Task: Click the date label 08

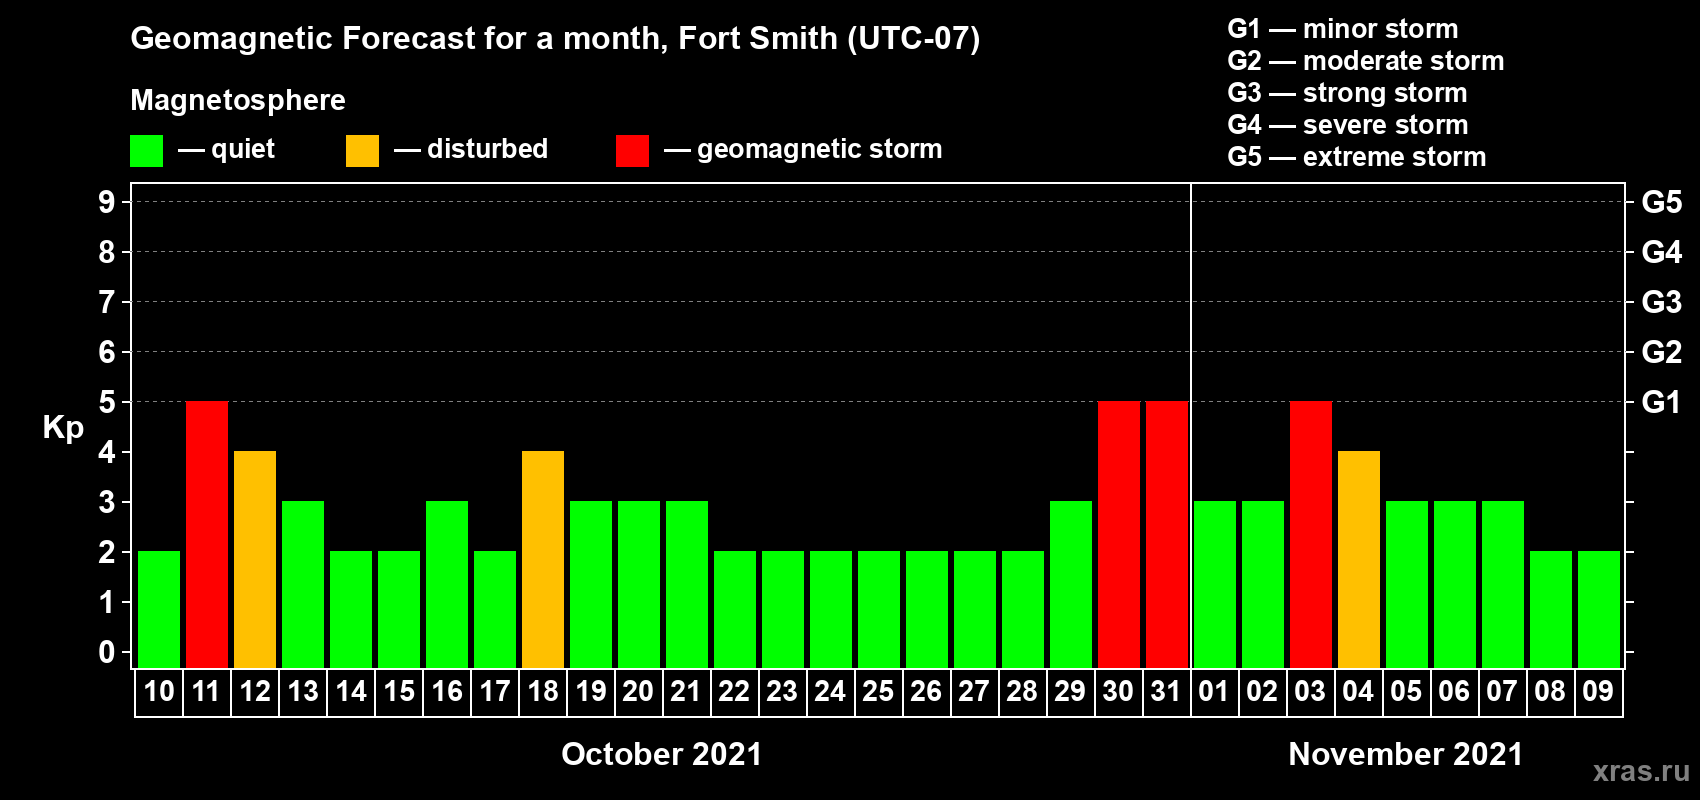Action: pos(1550,692)
